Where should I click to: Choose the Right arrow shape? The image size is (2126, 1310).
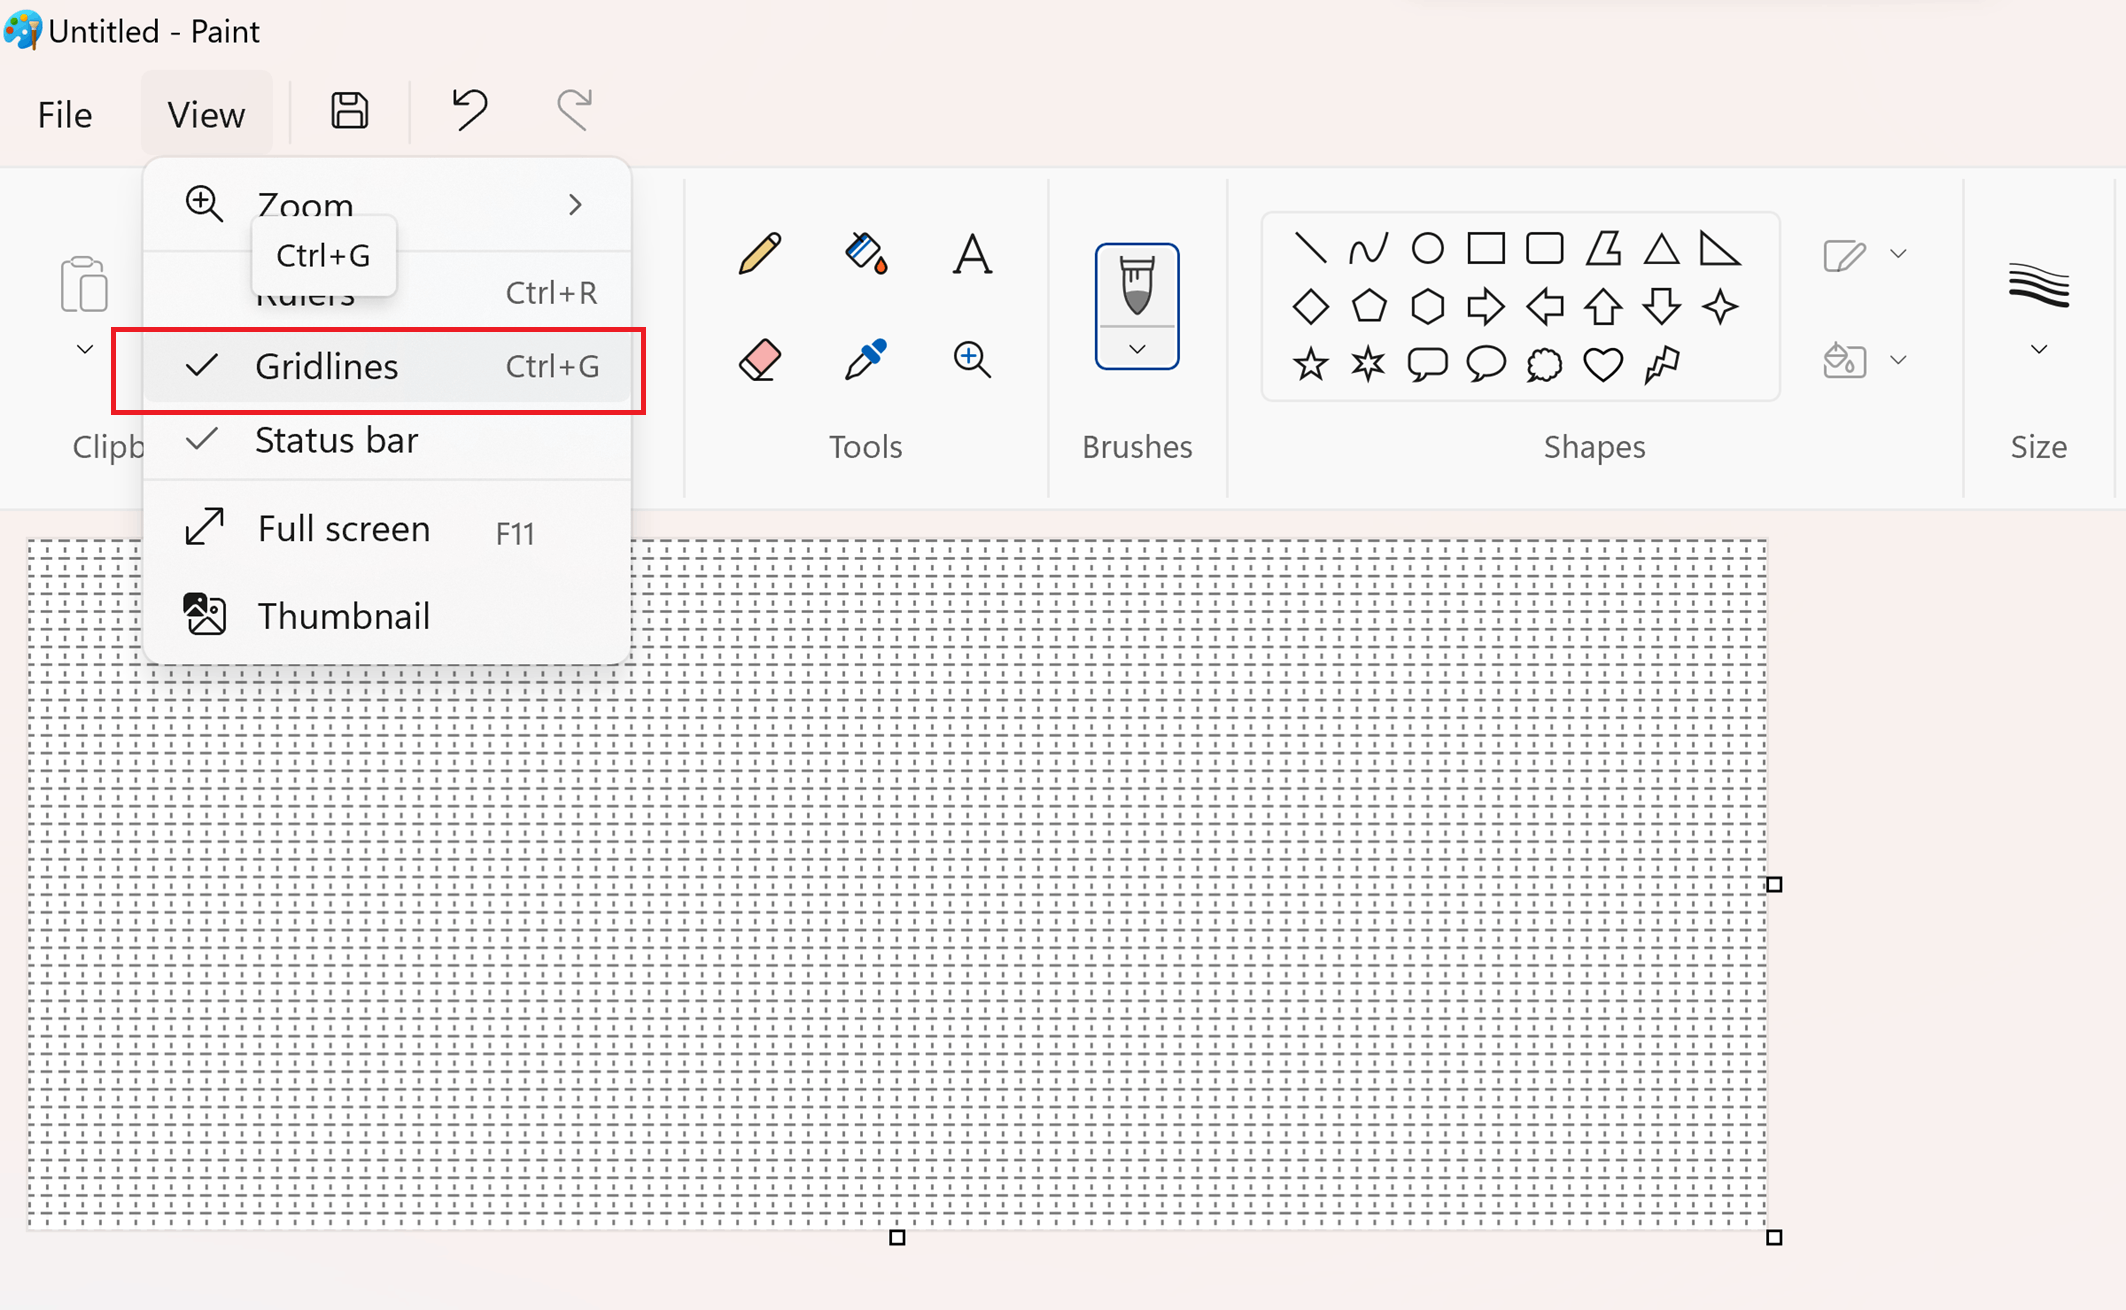[1486, 307]
